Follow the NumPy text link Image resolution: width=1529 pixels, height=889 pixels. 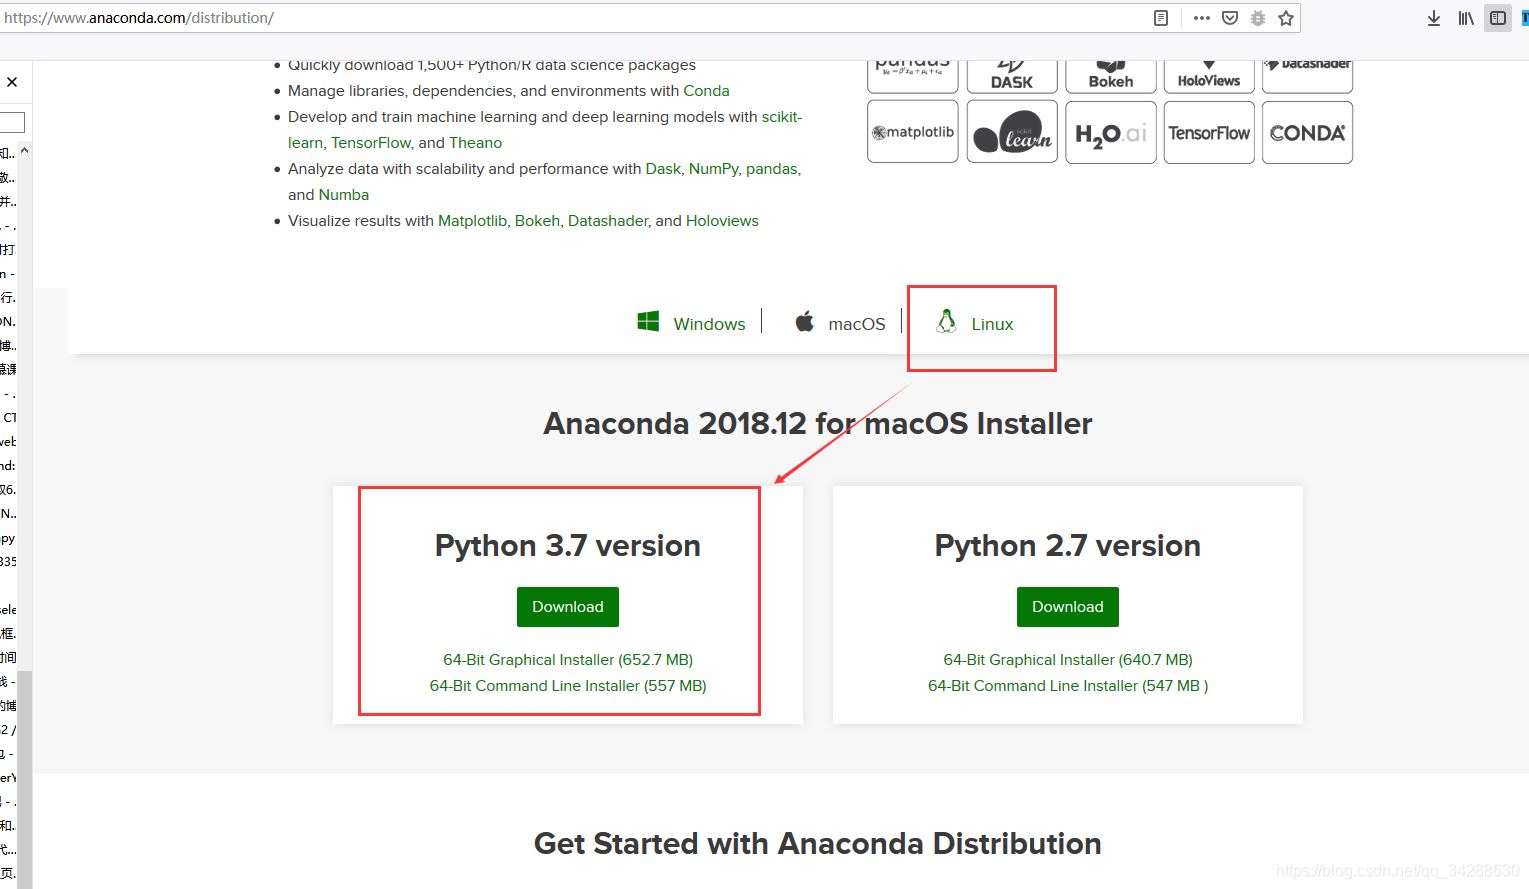713,169
